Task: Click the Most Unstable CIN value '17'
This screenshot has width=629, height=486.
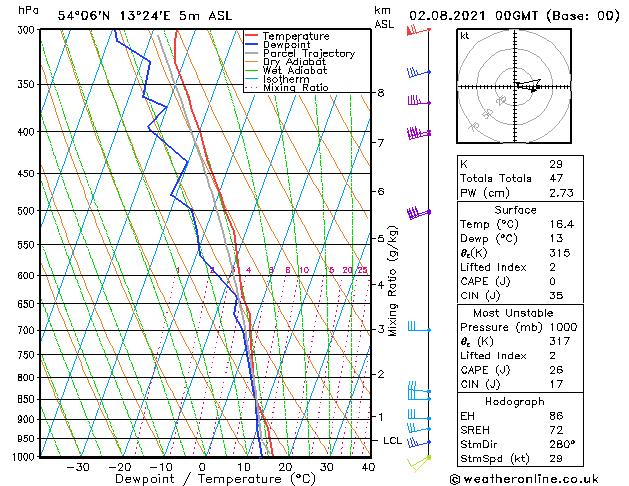Action: 556,384
